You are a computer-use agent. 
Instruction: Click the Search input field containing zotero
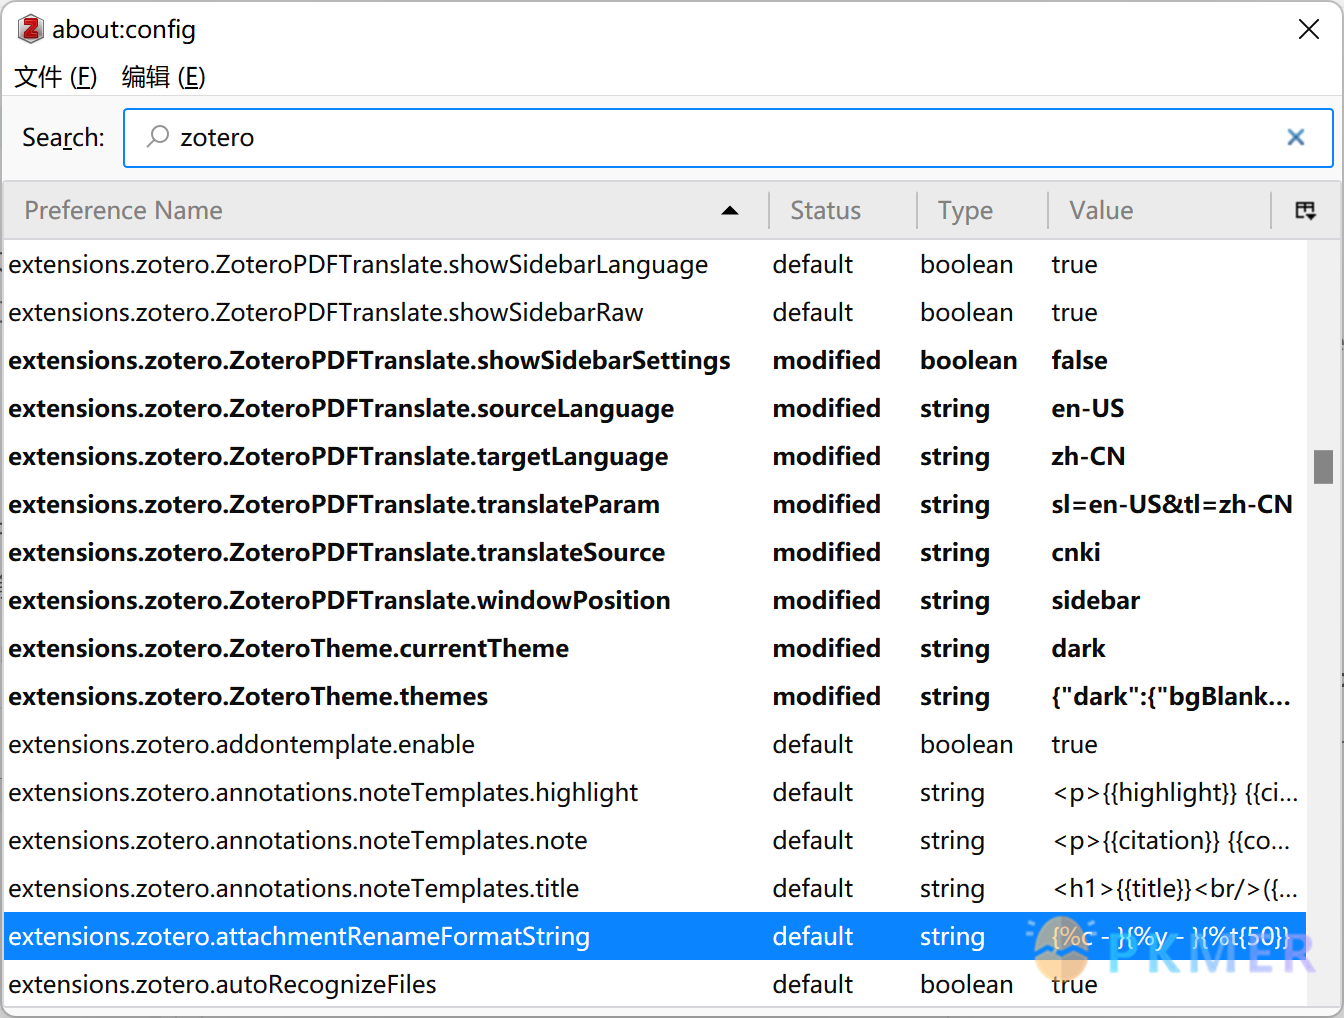[x=728, y=137]
